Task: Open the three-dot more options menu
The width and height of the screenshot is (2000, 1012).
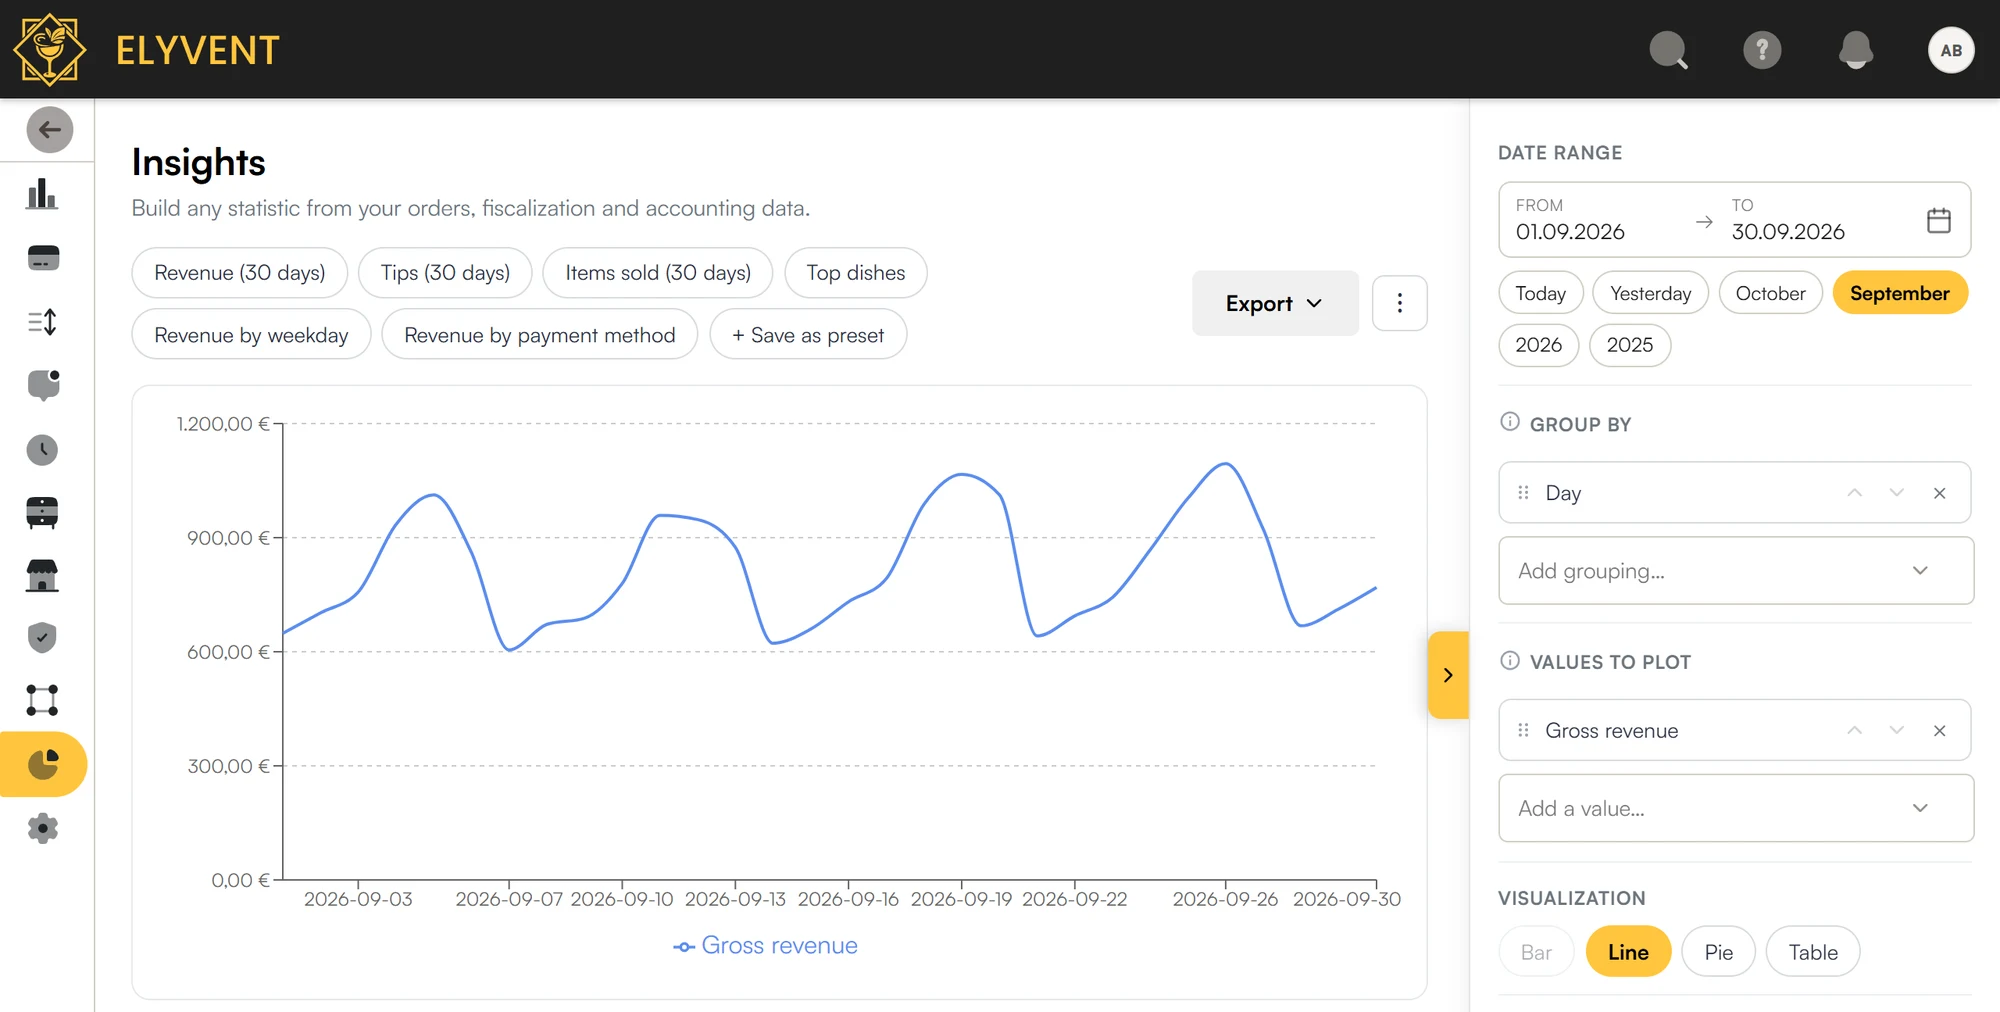Action: pyautogui.click(x=1399, y=303)
